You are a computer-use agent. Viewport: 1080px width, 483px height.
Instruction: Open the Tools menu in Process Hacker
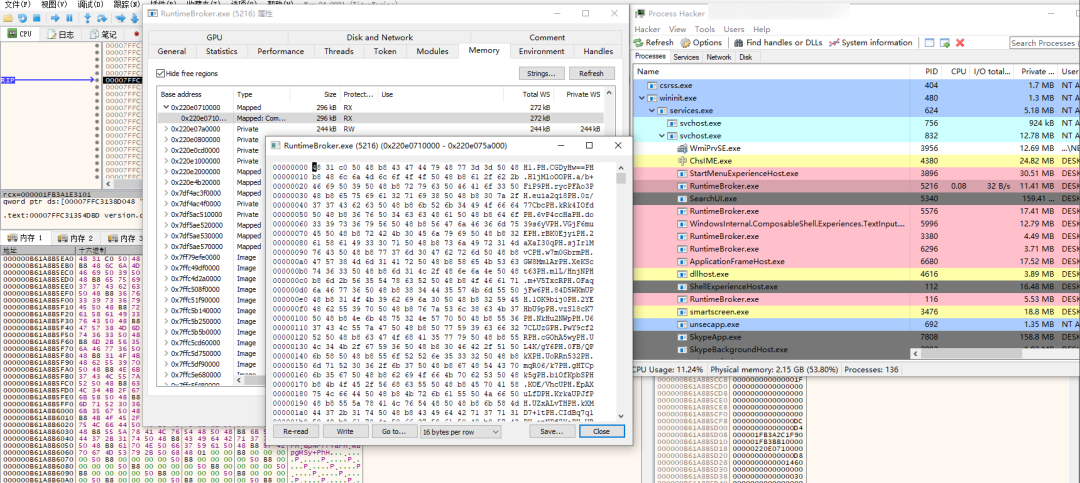(705, 30)
